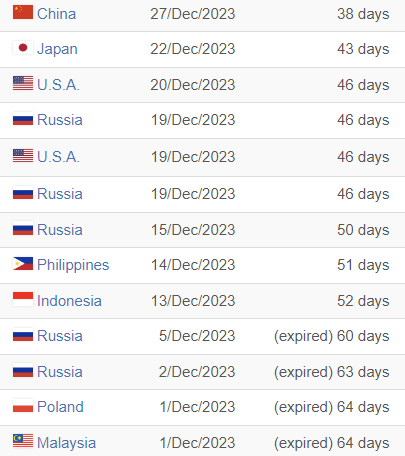The image size is (405, 456).
Task: Open the Malaysia country link
Action: point(66,443)
